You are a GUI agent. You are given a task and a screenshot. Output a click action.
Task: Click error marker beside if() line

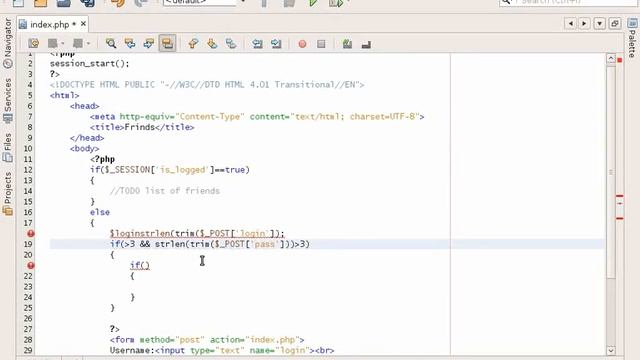31,265
